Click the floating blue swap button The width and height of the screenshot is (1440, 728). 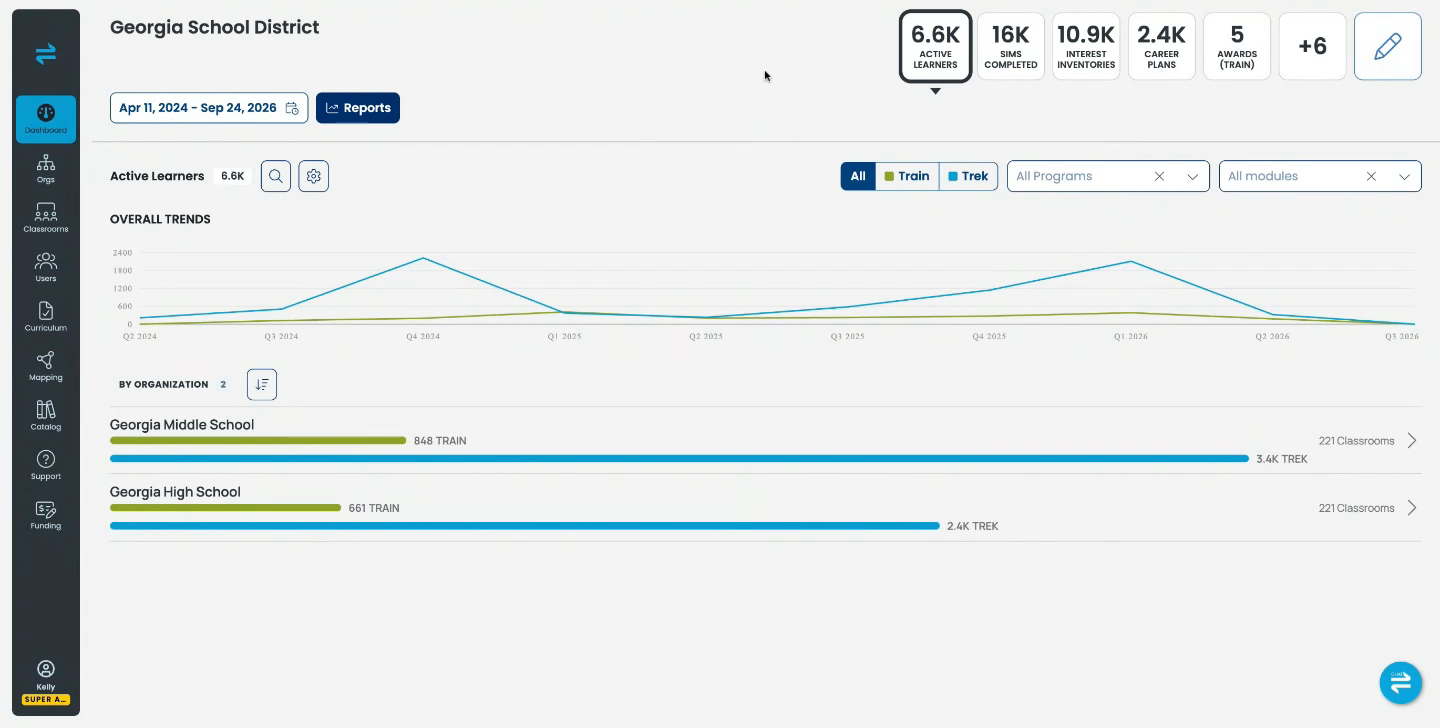point(1400,682)
